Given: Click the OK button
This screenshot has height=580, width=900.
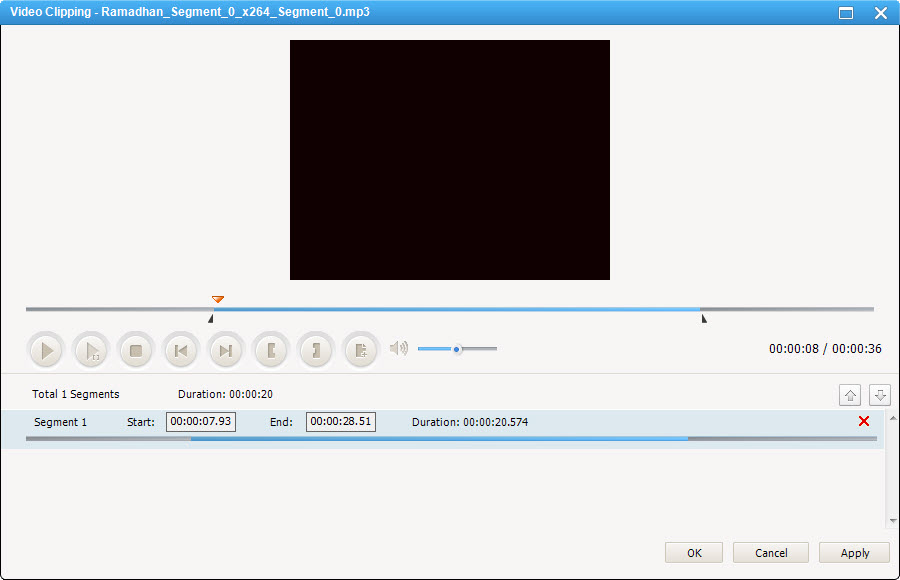Looking at the screenshot, I should coord(694,553).
